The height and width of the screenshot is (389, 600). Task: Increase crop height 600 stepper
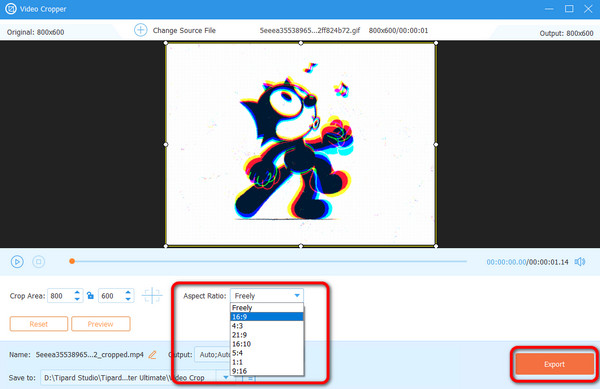tap(128, 292)
